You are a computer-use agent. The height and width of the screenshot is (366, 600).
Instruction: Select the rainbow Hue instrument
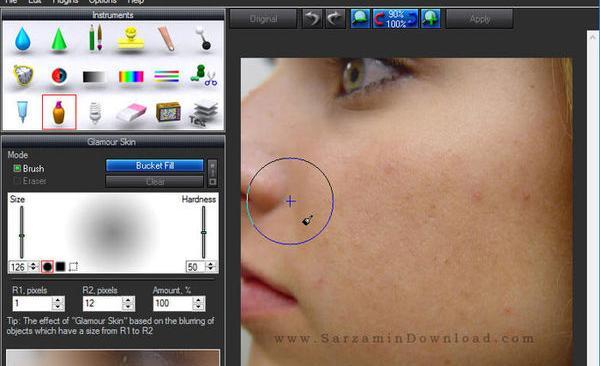point(131,77)
